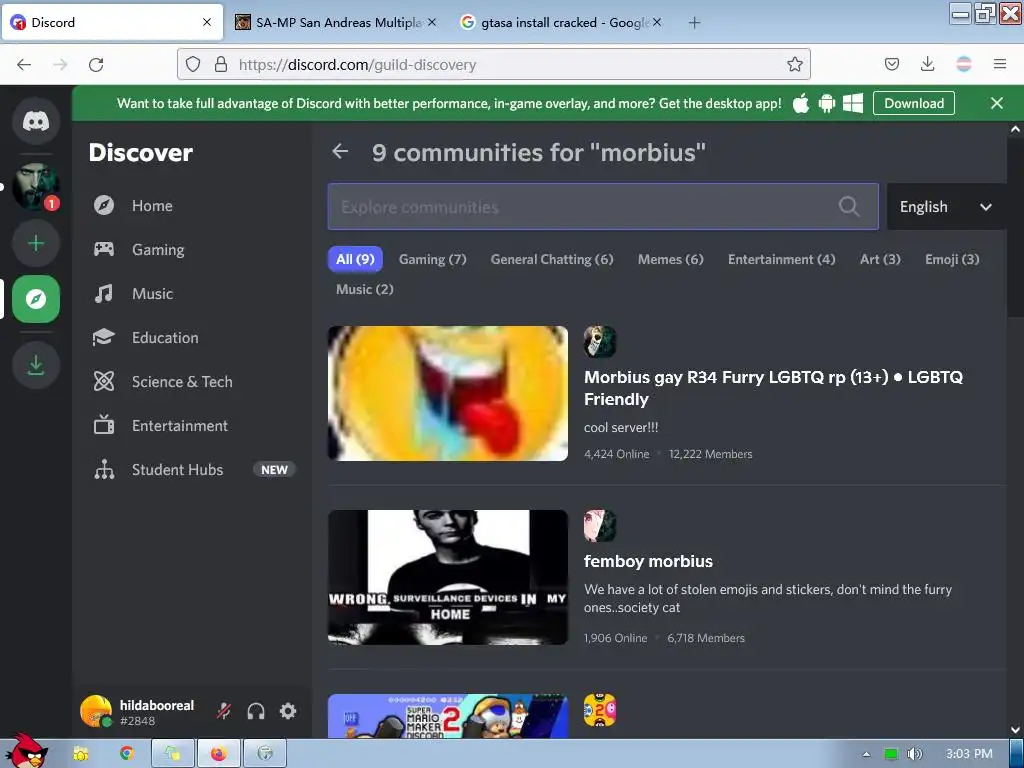1024x768 pixels.
Task: Open the English language dropdown
Action: (x=946, y=206)
